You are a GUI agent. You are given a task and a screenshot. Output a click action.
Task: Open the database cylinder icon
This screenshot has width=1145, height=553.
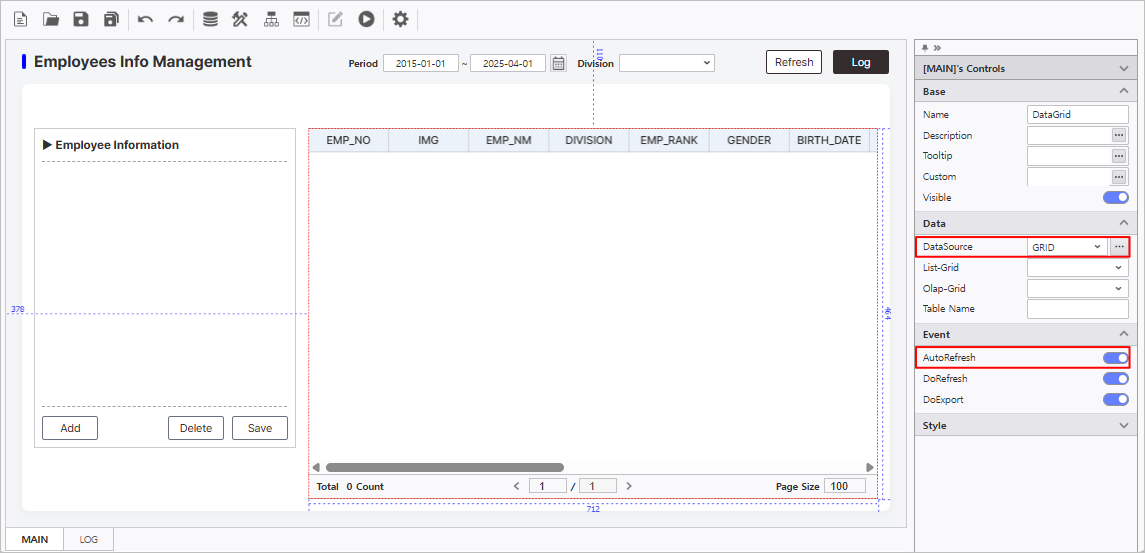click(x=210, y=20)
